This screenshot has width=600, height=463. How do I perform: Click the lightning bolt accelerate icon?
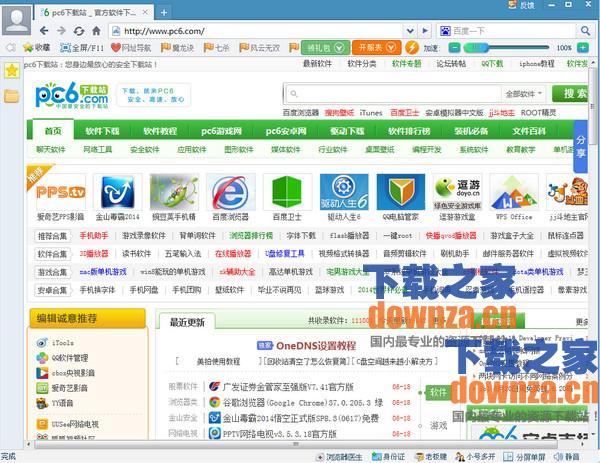(412, 48)
